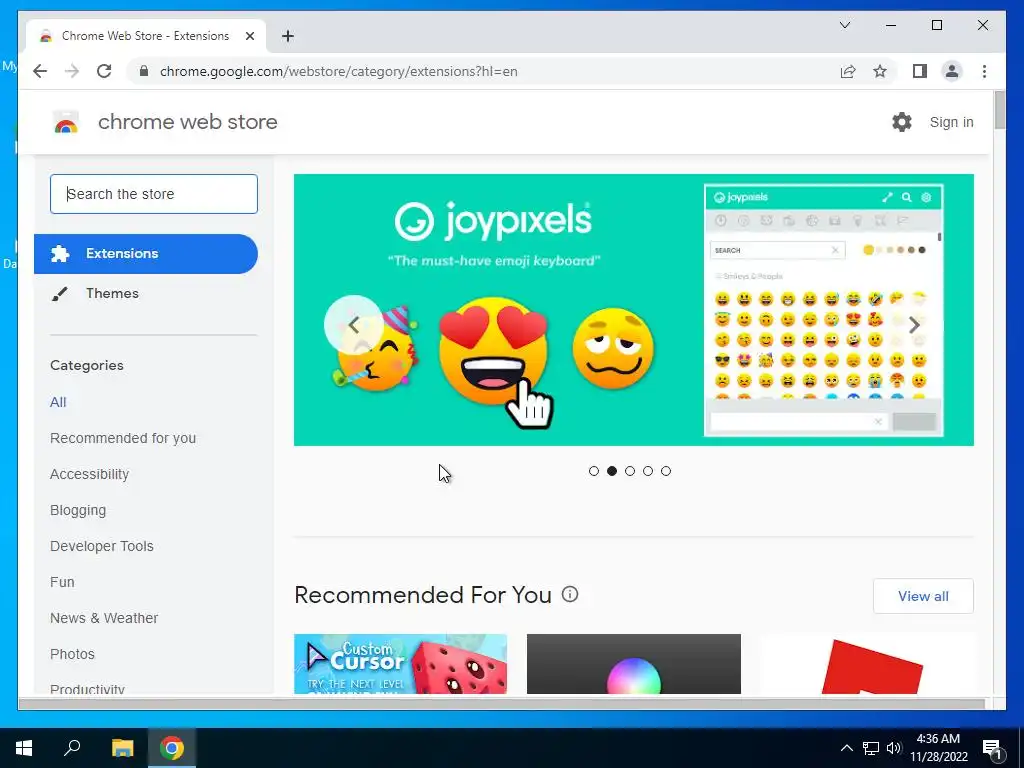This screenshot has height=768, width=1024.
Task: Click the address bar URL
Action: tap(338, 71)
